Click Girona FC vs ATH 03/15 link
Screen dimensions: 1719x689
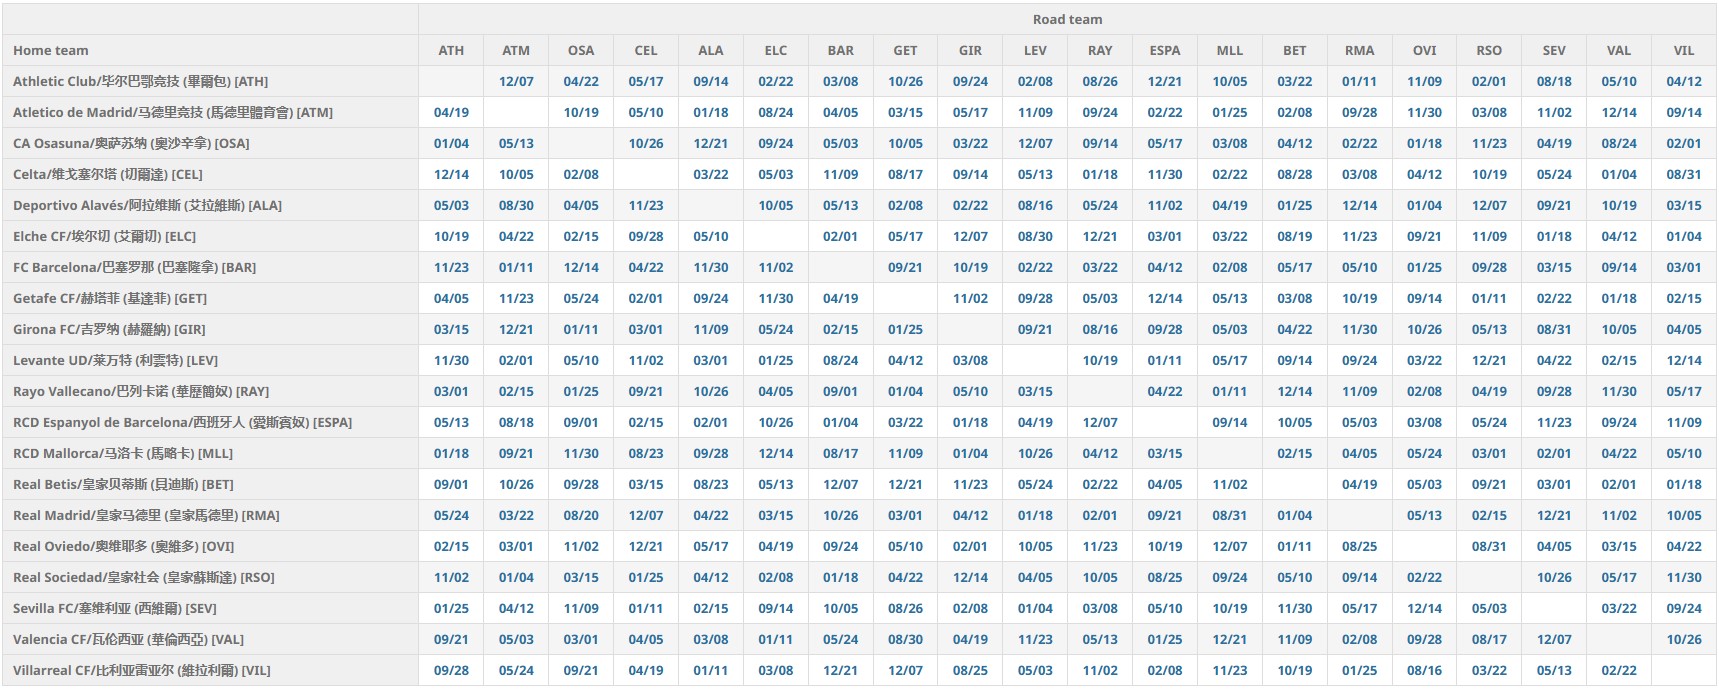(x=451, y=329)
